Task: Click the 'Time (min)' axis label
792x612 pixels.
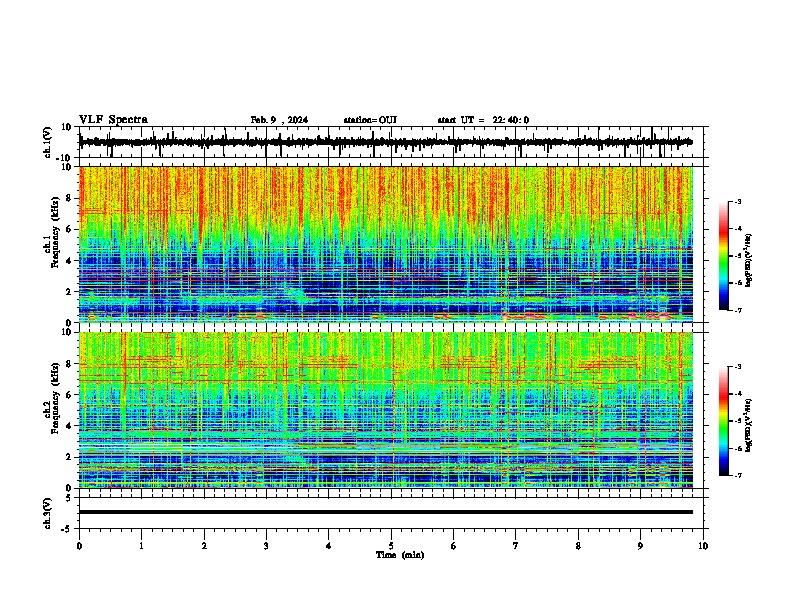Action: point(400,555)
